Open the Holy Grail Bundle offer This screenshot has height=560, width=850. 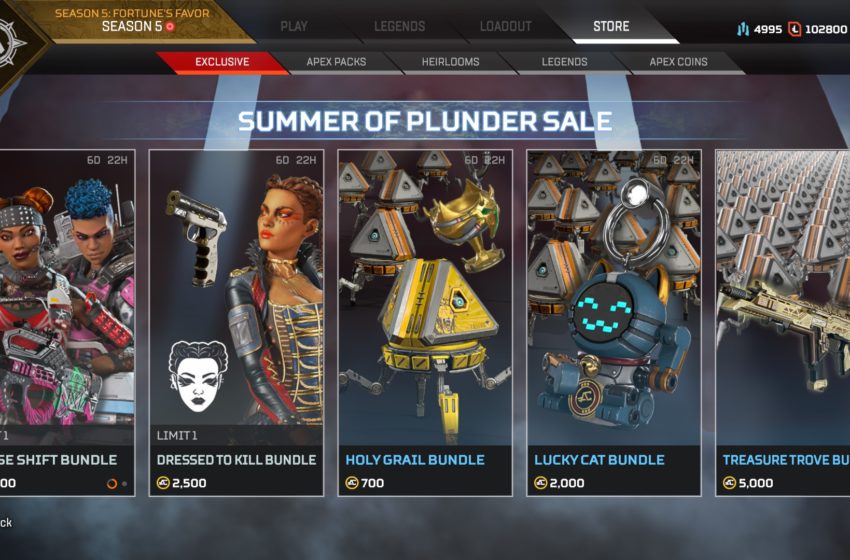425,323
